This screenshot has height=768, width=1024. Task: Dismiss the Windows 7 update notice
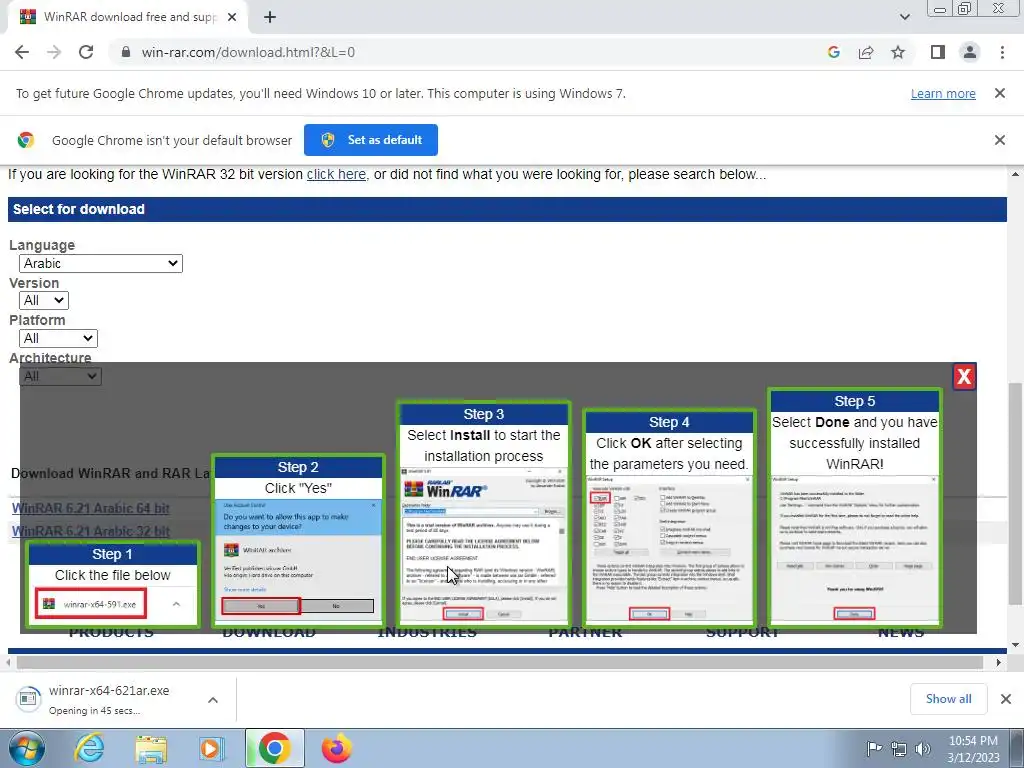(999, 93)
